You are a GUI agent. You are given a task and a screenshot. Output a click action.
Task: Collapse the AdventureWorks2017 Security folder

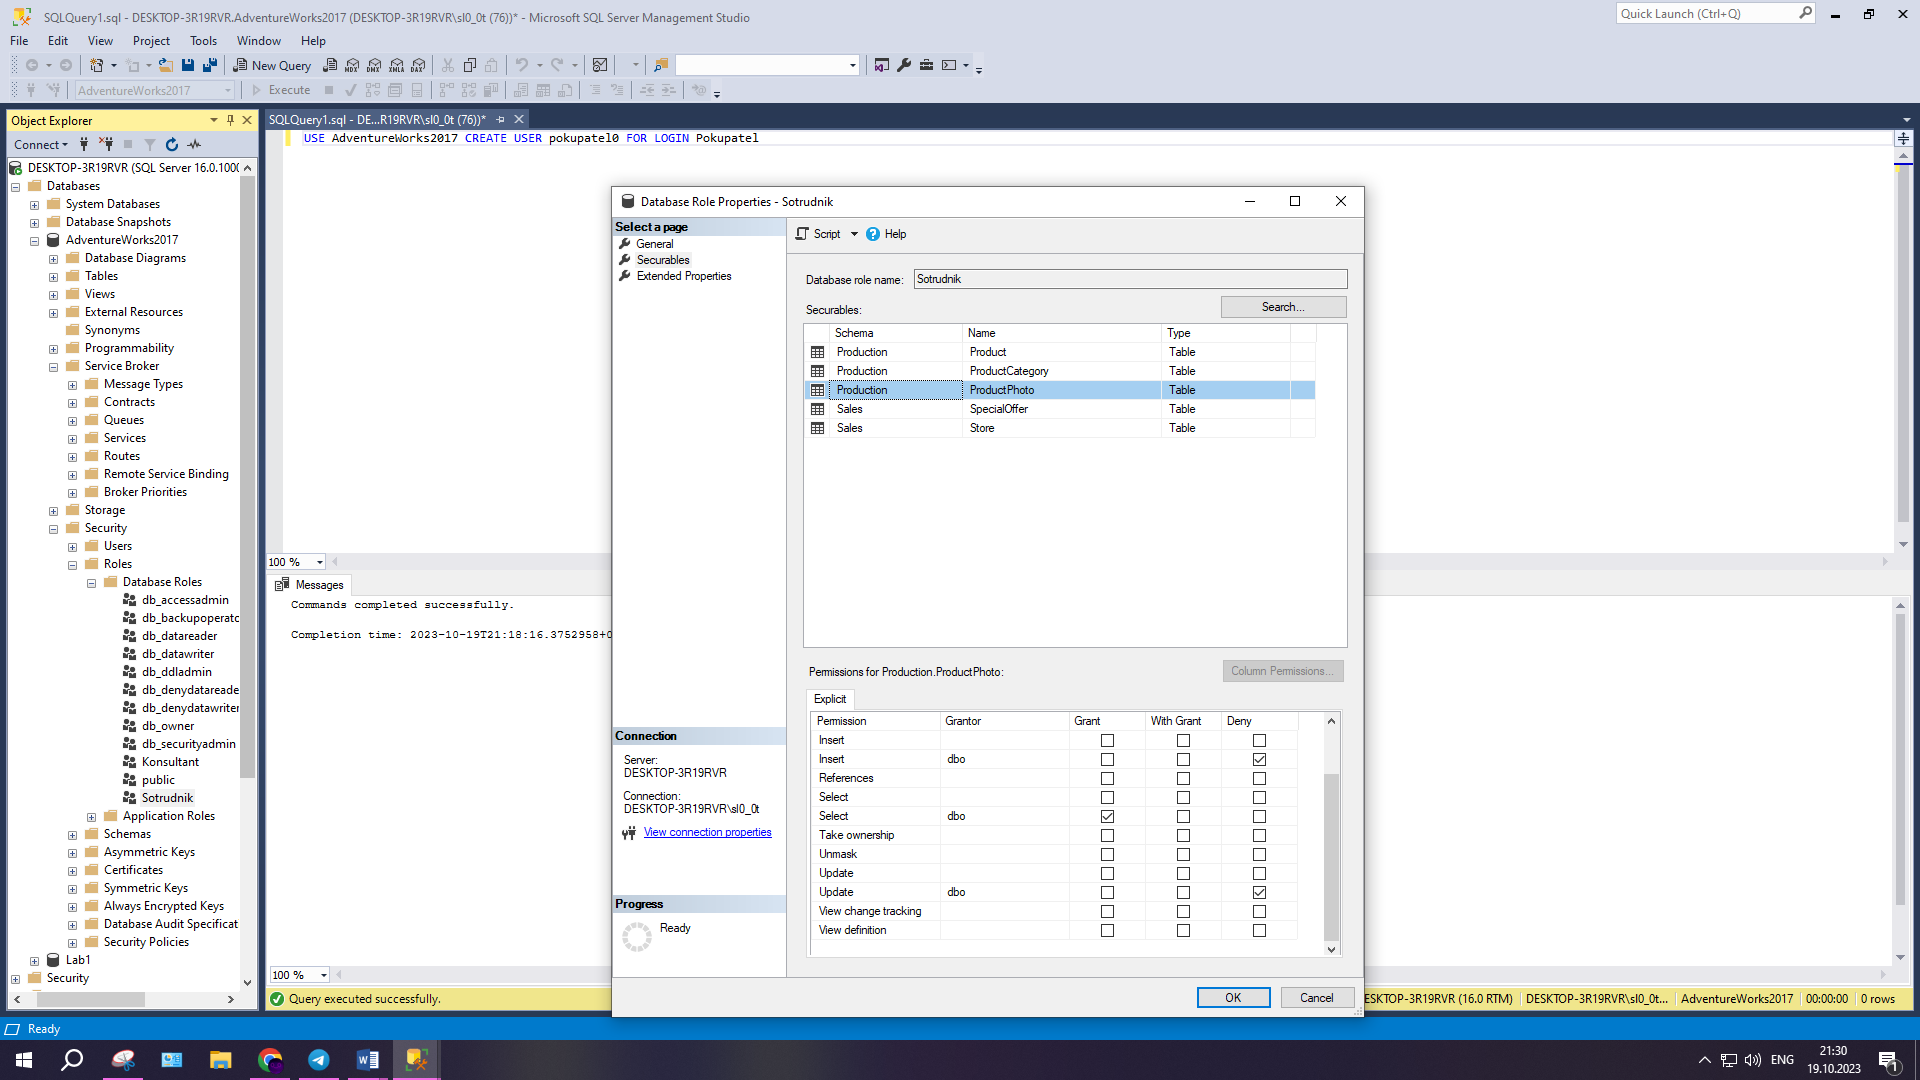coord(53,529)
